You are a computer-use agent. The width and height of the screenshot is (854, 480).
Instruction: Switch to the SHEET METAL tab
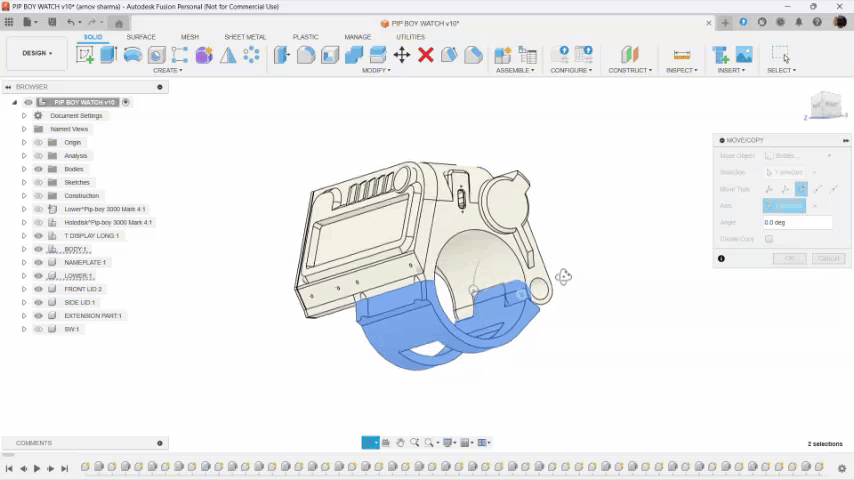point(245,37)
